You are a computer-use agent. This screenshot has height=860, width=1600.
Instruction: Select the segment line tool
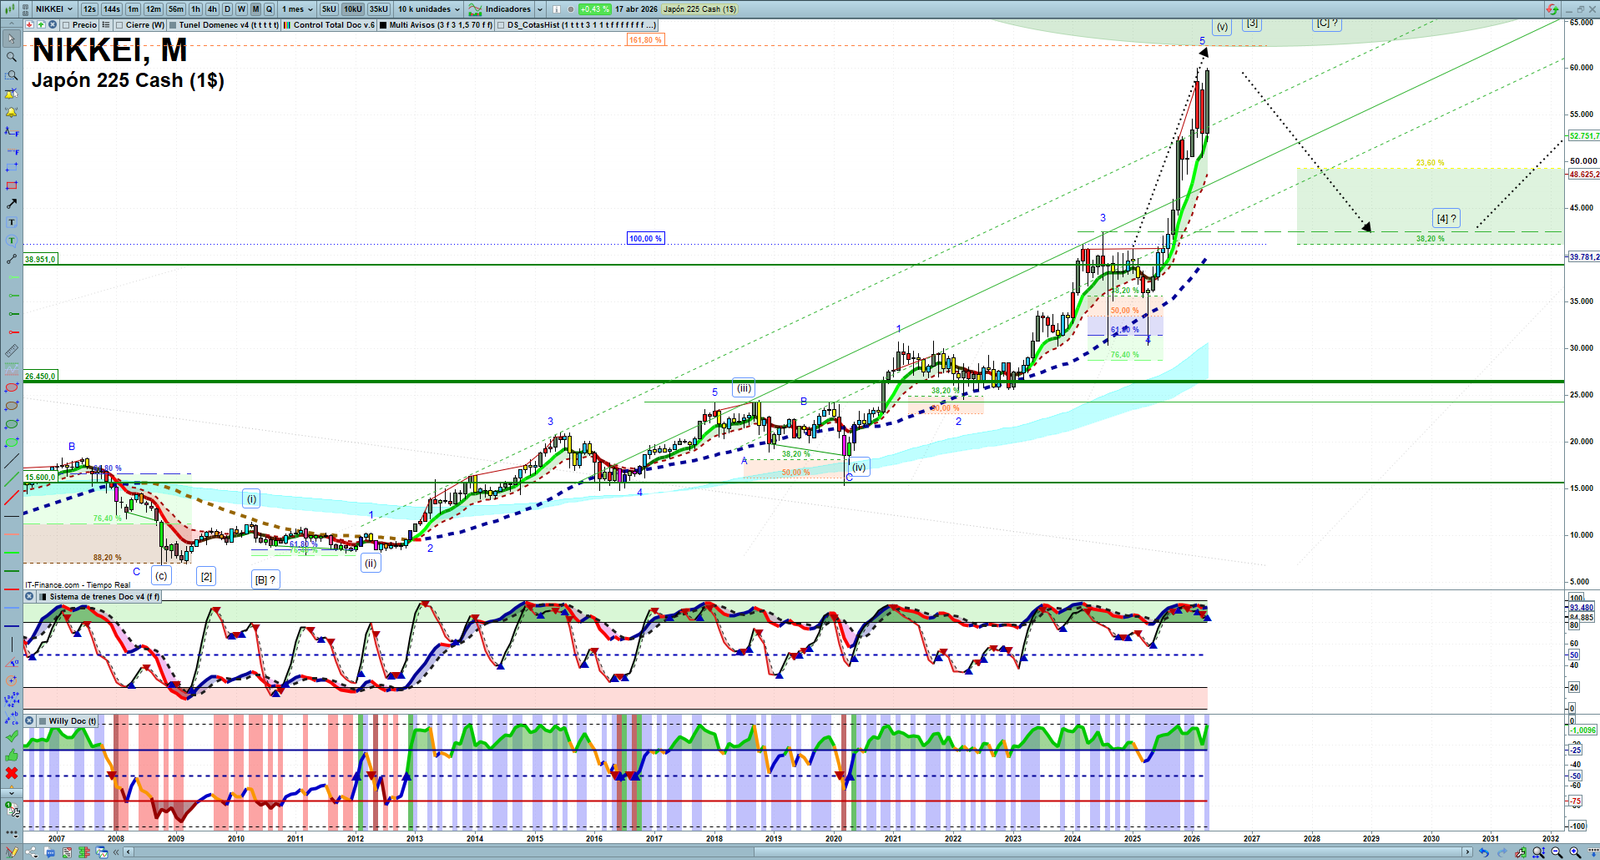click(x=12, y=259)
